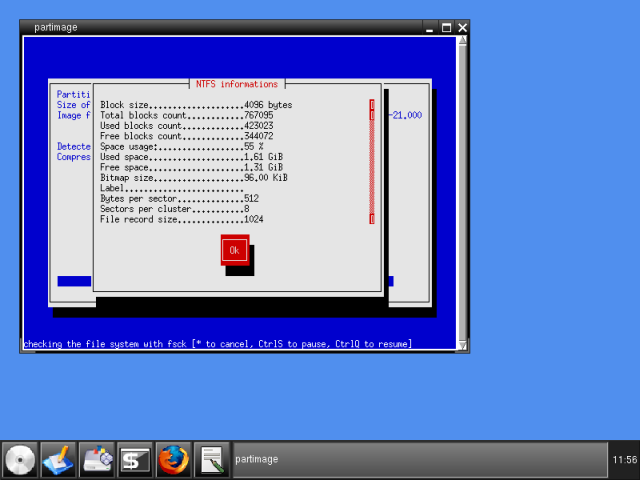The height and width of the screenshot is (480, 640).
Task: Launch the terminal icon in taskbar
Action: [135, 460]
